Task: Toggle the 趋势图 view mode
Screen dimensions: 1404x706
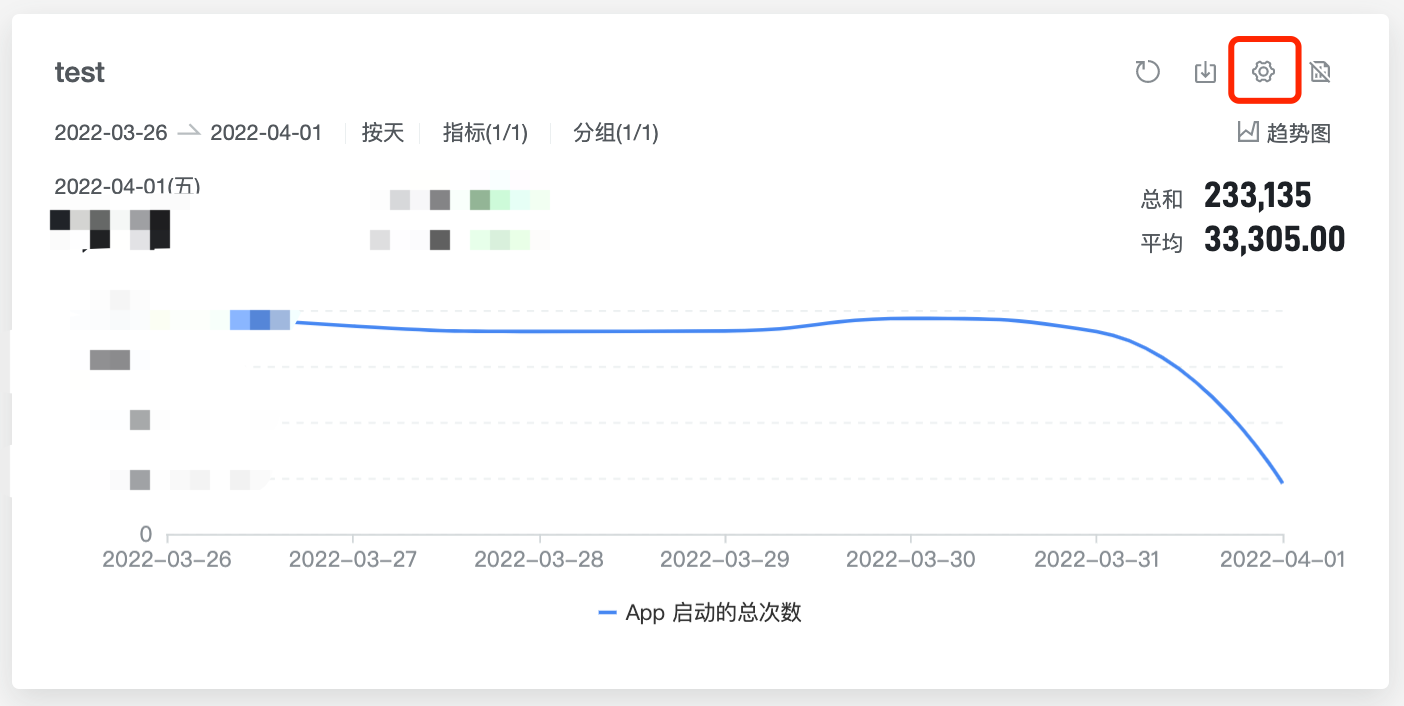Action: (x=1283, y=131)
